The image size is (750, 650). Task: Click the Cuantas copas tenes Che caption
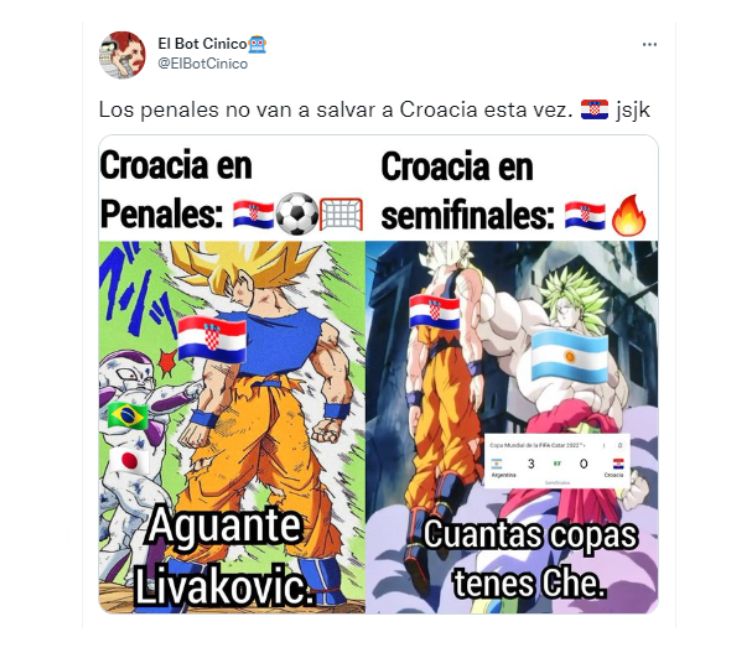tap(529, 558)
